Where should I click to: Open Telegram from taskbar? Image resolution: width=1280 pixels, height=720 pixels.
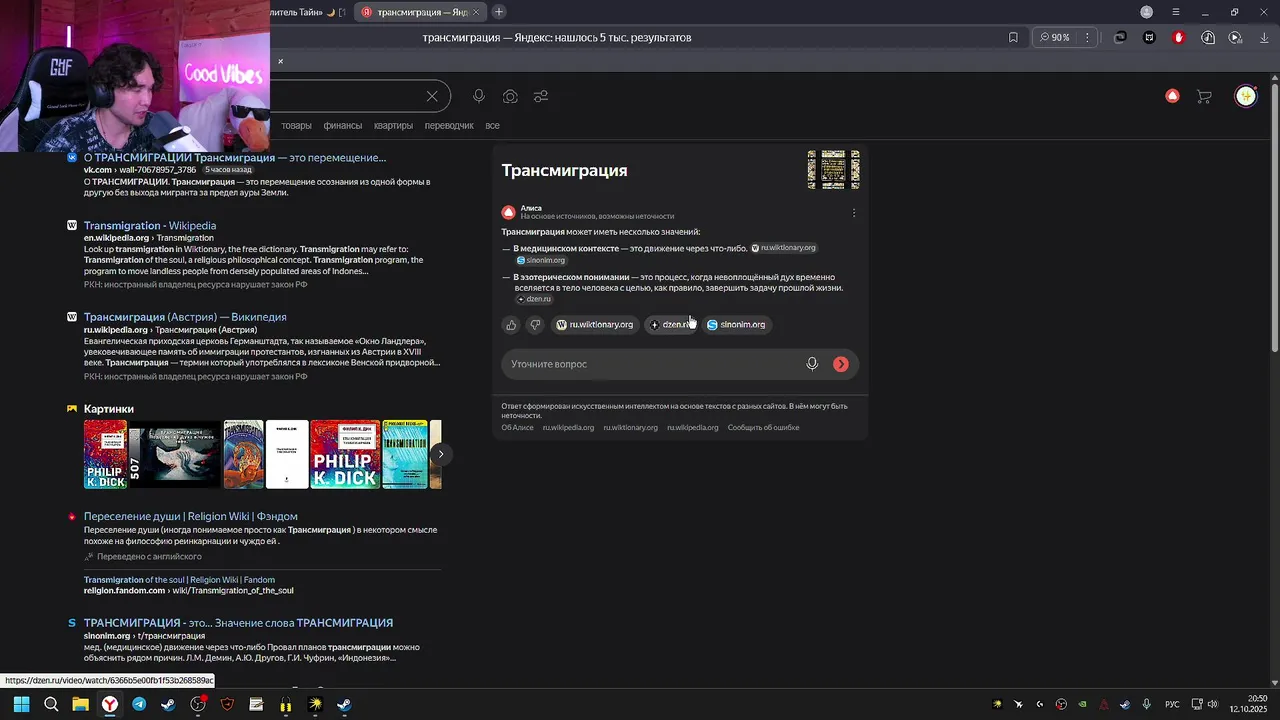[139, 704]
